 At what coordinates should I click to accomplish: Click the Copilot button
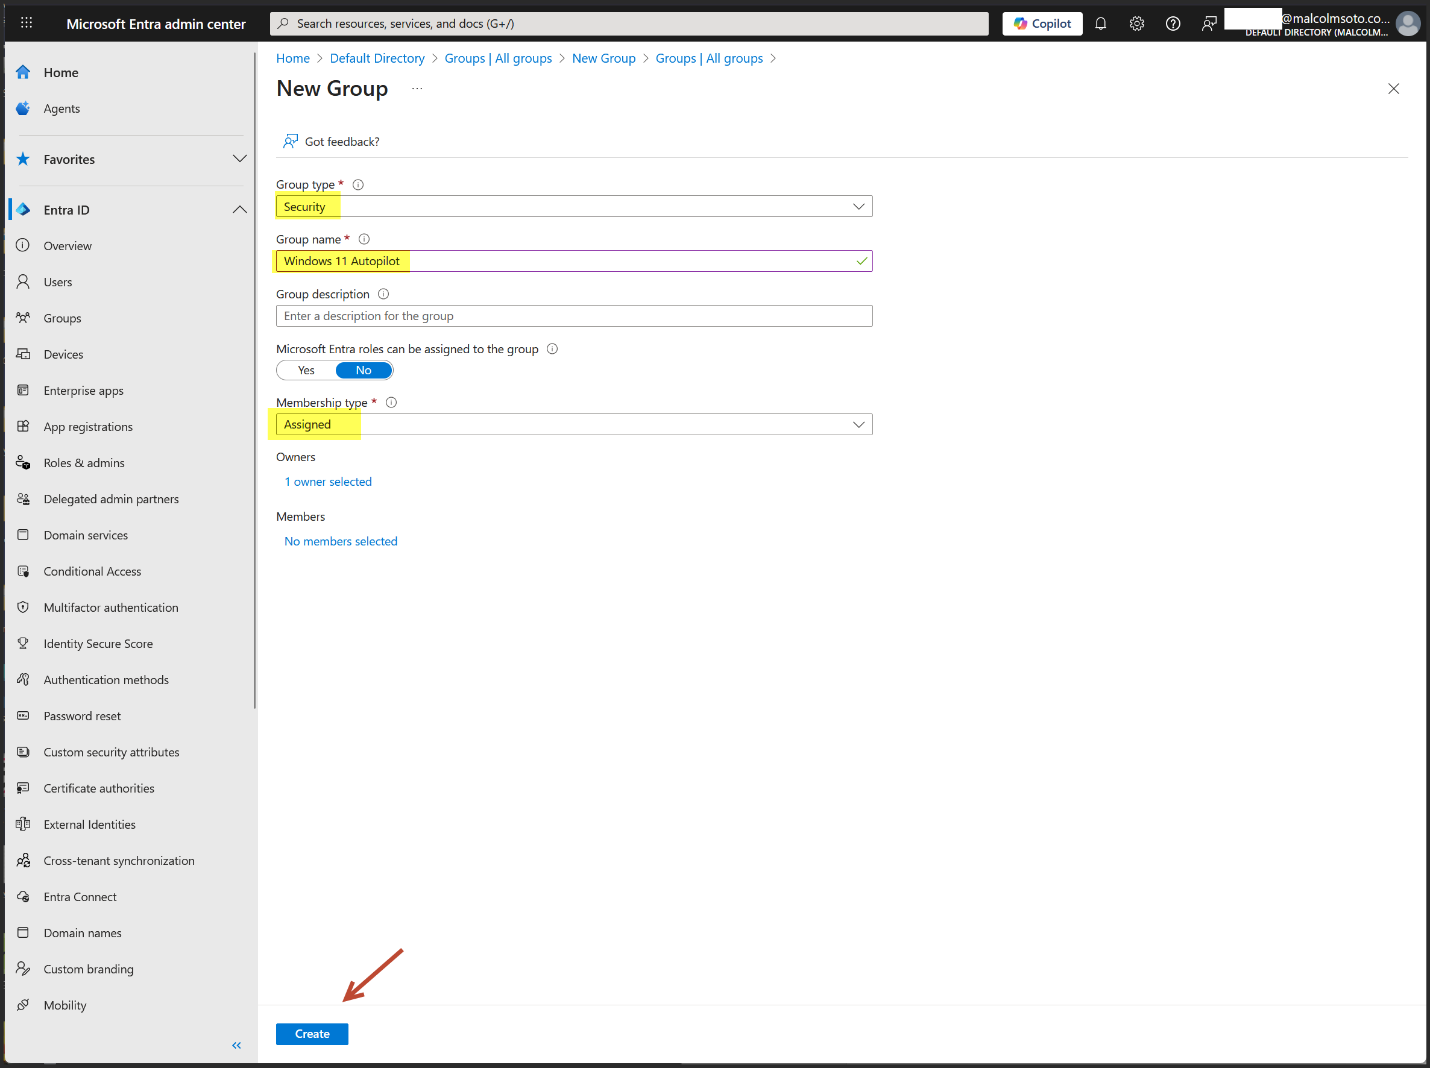[1042, 24]
